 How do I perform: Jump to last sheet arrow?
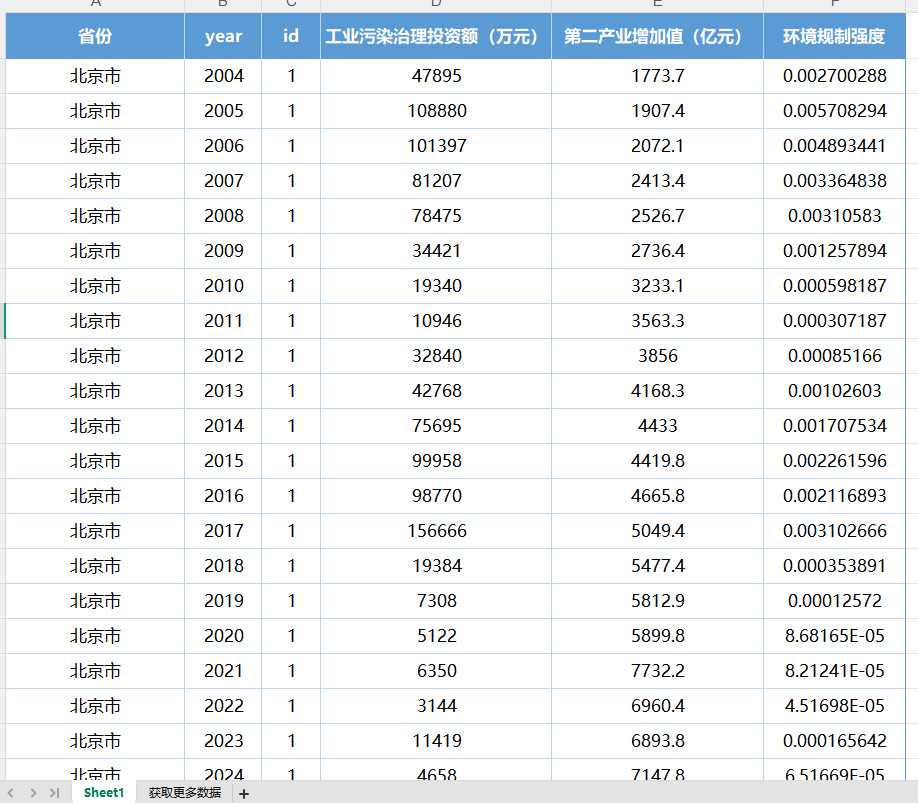click(x=54, y=793)
